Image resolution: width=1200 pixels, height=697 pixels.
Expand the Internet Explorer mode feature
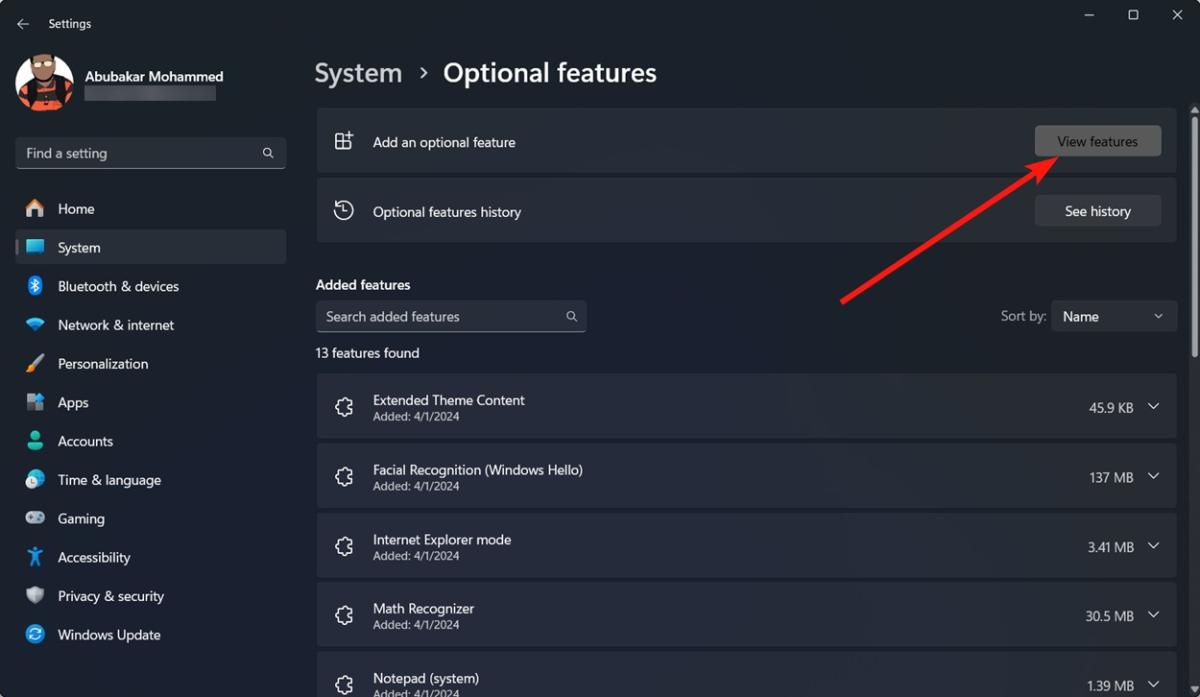[x=1154, y=546]
